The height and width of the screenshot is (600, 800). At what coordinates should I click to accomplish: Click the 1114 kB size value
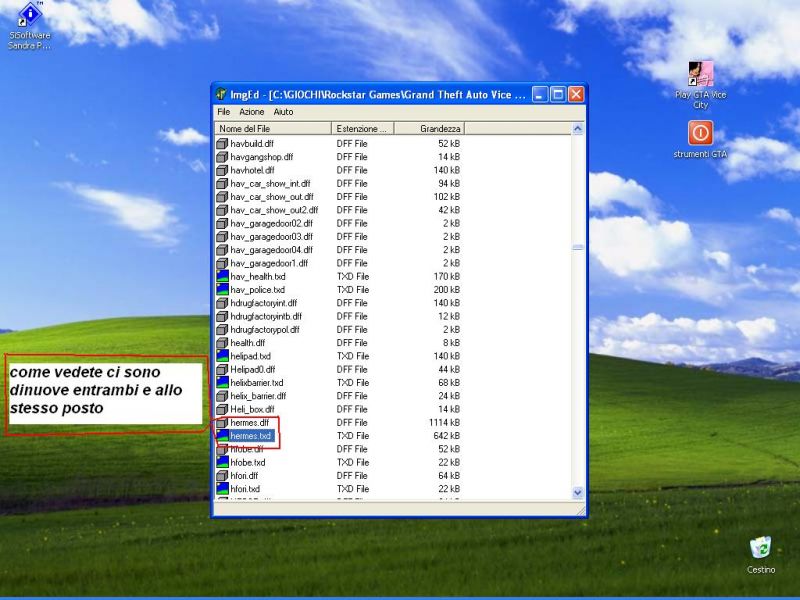coord(444,422)
